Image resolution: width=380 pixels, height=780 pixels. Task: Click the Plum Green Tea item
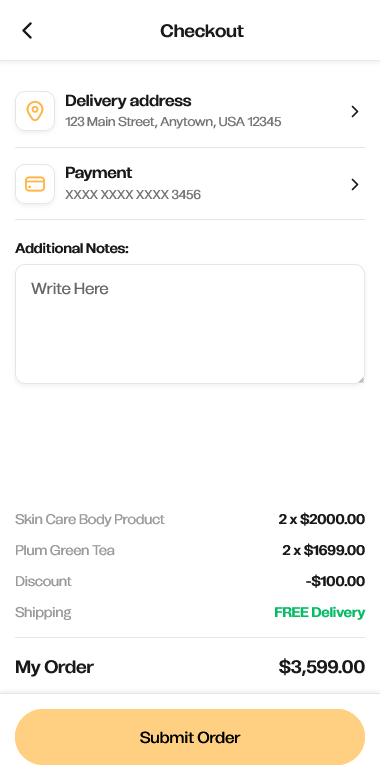coord(65,550)
